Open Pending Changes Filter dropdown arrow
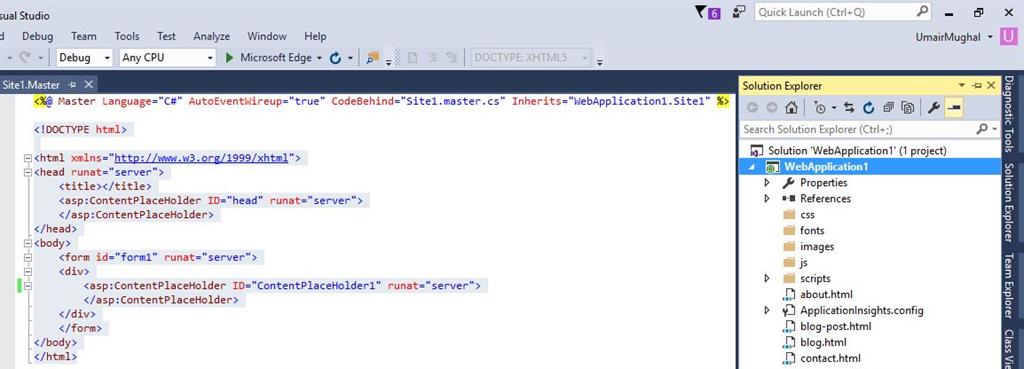The width and height of the screenshot is (1024, 369). [834, 108]
